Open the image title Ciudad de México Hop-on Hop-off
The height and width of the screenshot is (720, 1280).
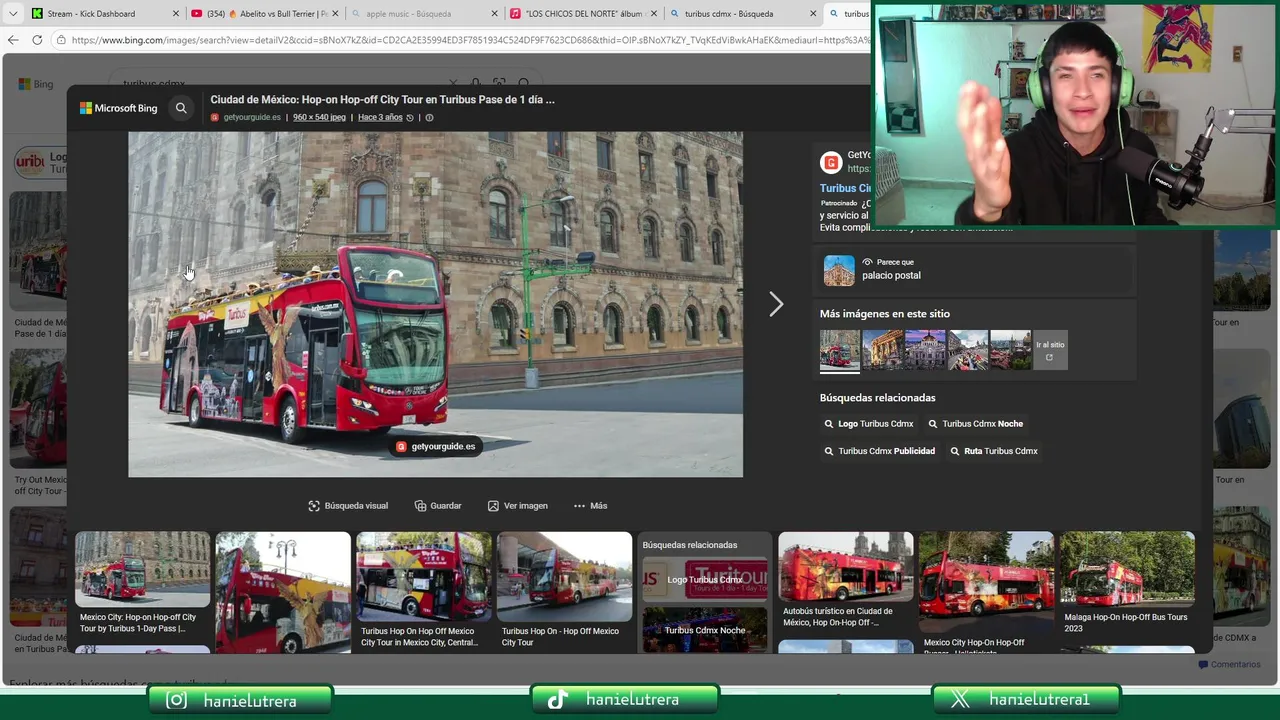382,100
